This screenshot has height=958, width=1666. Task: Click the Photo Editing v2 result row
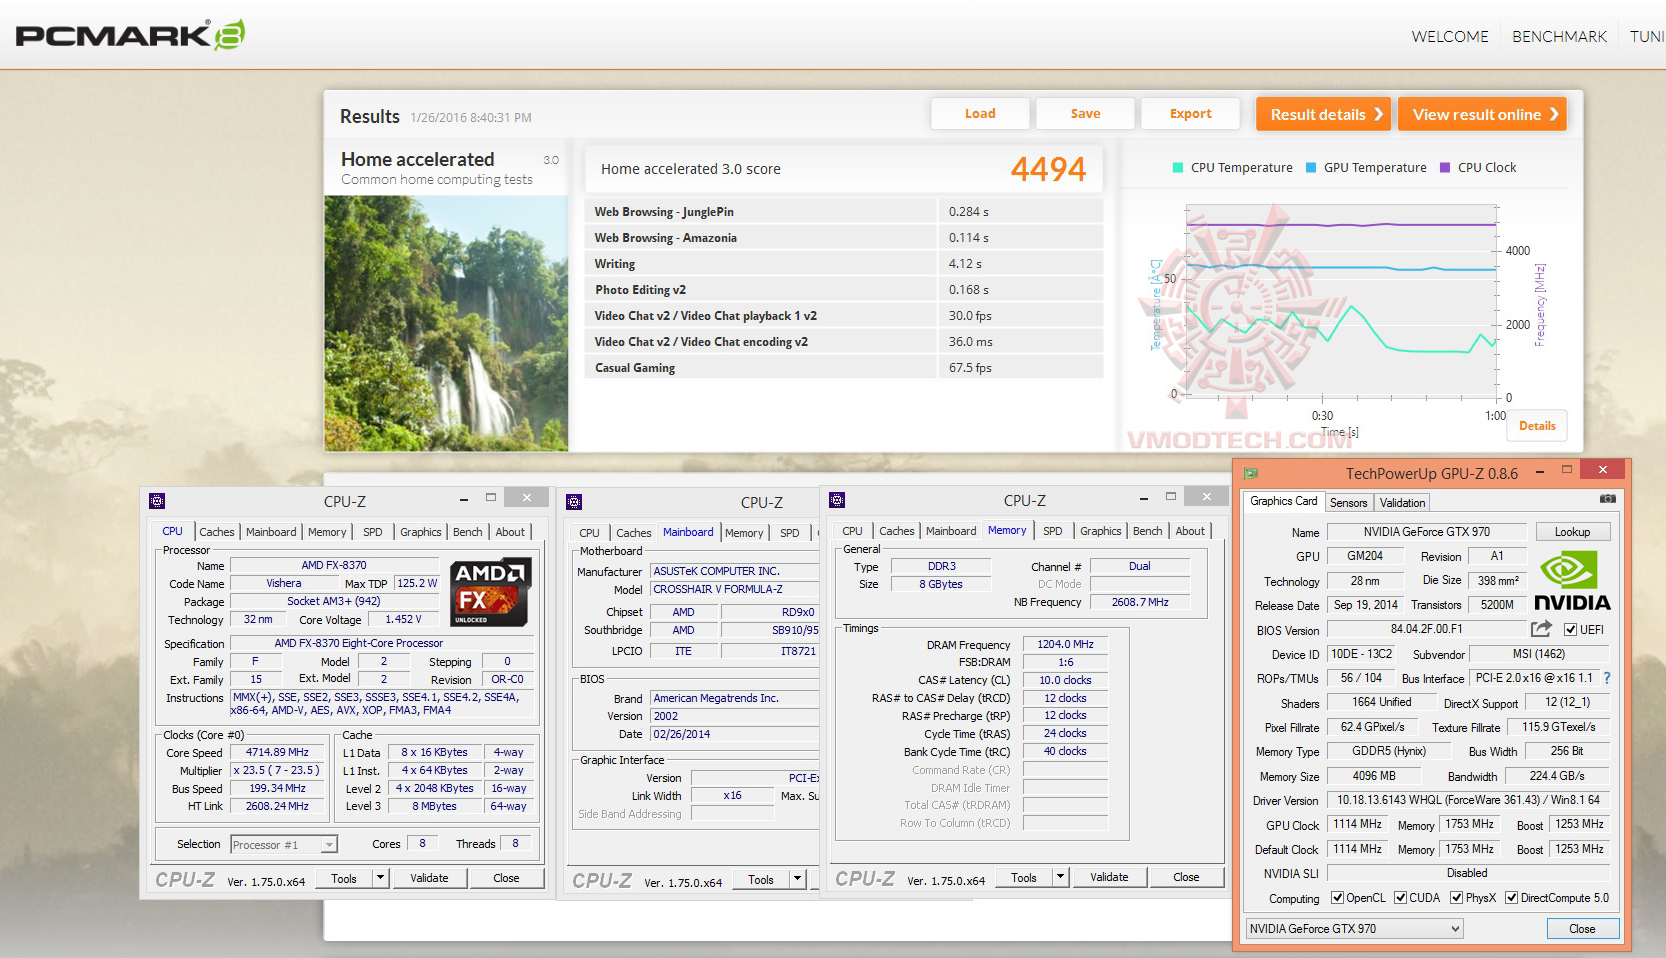pyautogui.click(x=843, y=289)
